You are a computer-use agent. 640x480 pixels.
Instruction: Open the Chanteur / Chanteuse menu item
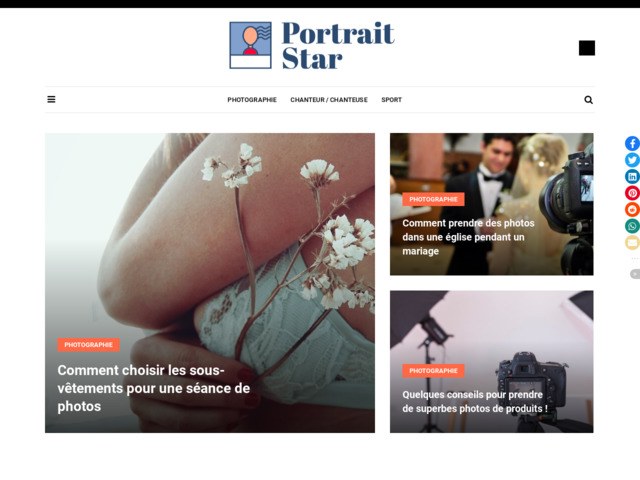click(329, 100)
